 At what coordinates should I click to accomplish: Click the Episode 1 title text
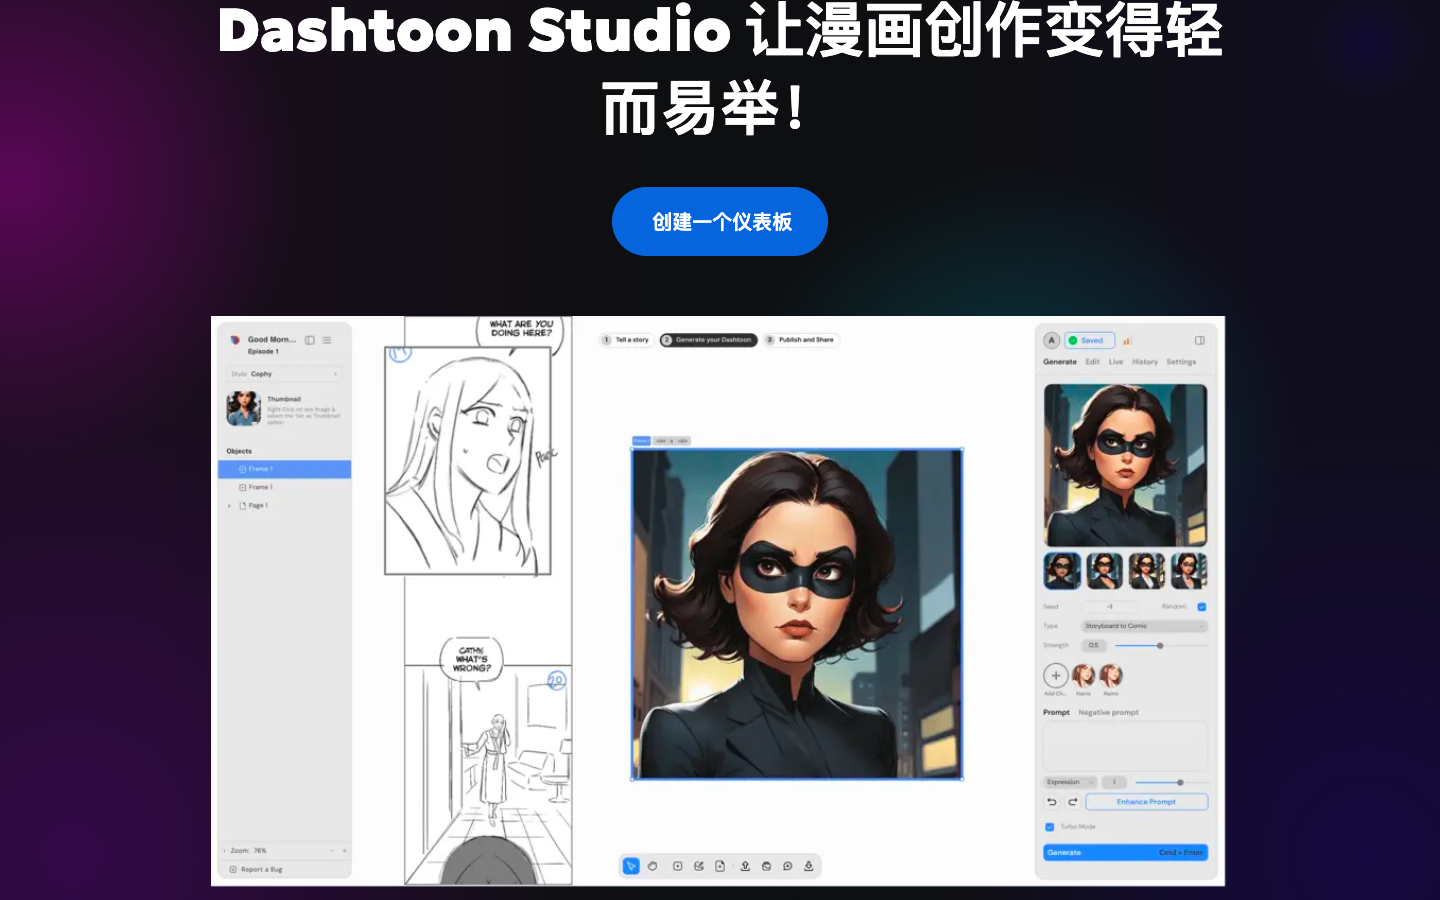[263, 352]
